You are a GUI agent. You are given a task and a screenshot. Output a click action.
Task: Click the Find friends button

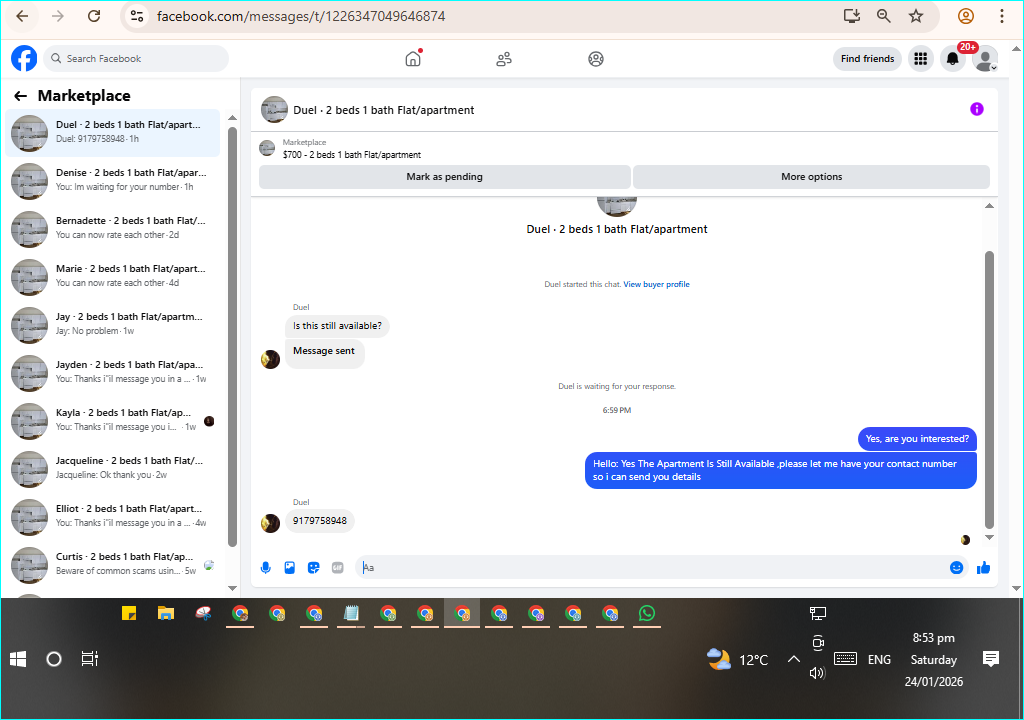click(x=867, y=59)
